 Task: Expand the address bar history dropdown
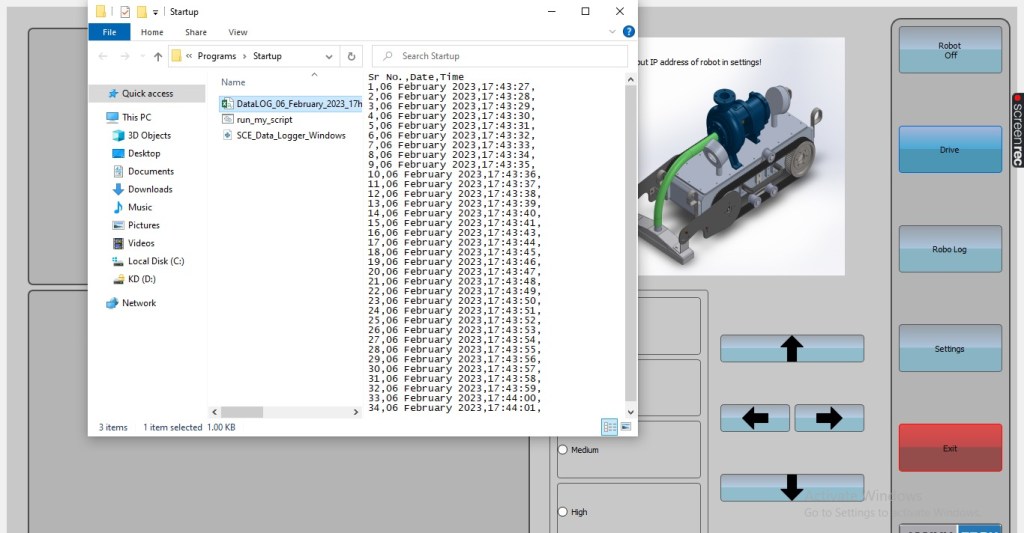(329, 56)
